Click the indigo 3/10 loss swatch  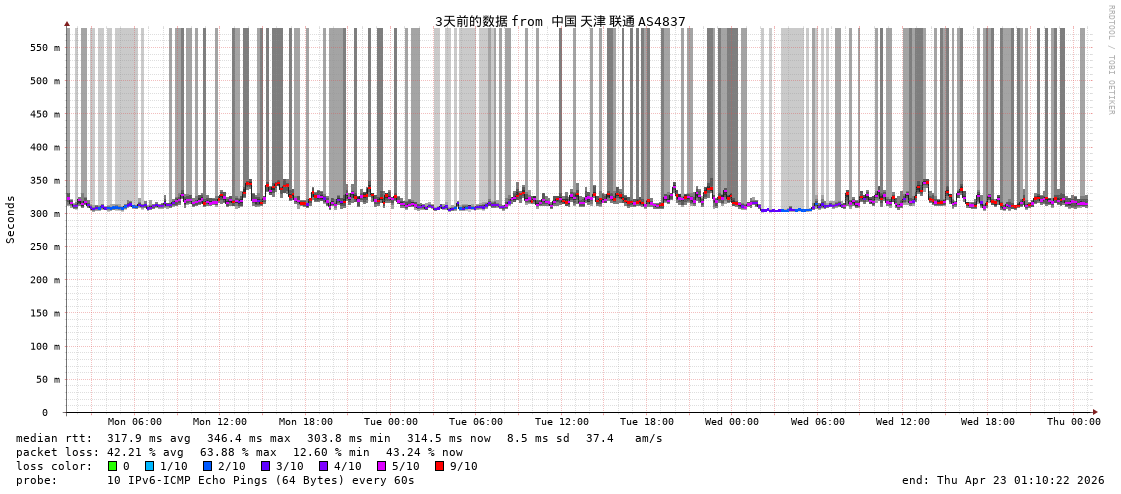pos(265,466)
